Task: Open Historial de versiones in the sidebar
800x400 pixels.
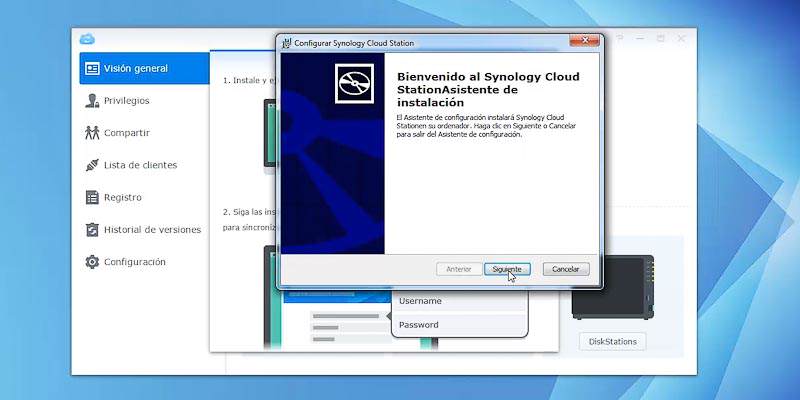Action: (144, 230)
